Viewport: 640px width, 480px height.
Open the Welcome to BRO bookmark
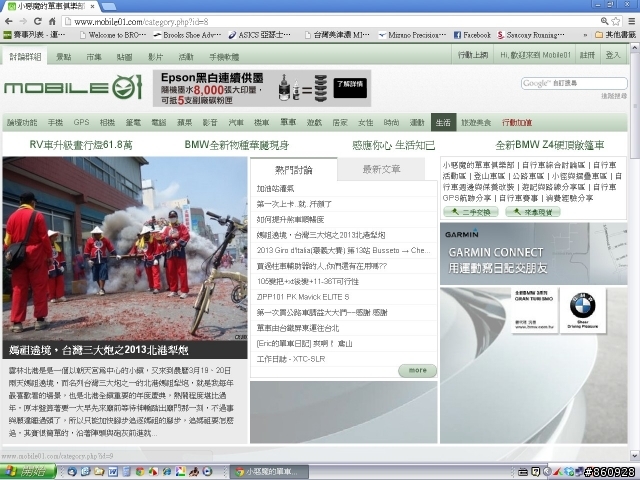tap(113, 35)
